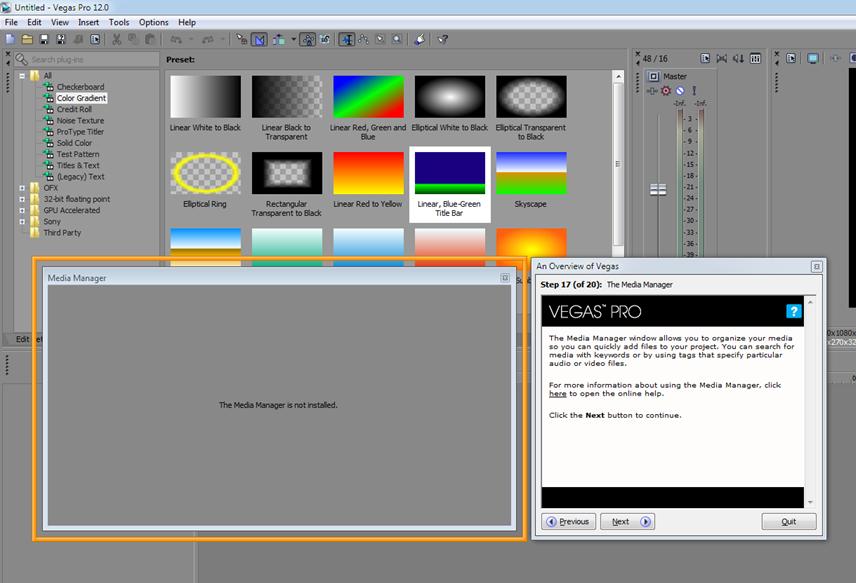
Task: Collapse the All plug-ins folder
Action: [22, 76]
